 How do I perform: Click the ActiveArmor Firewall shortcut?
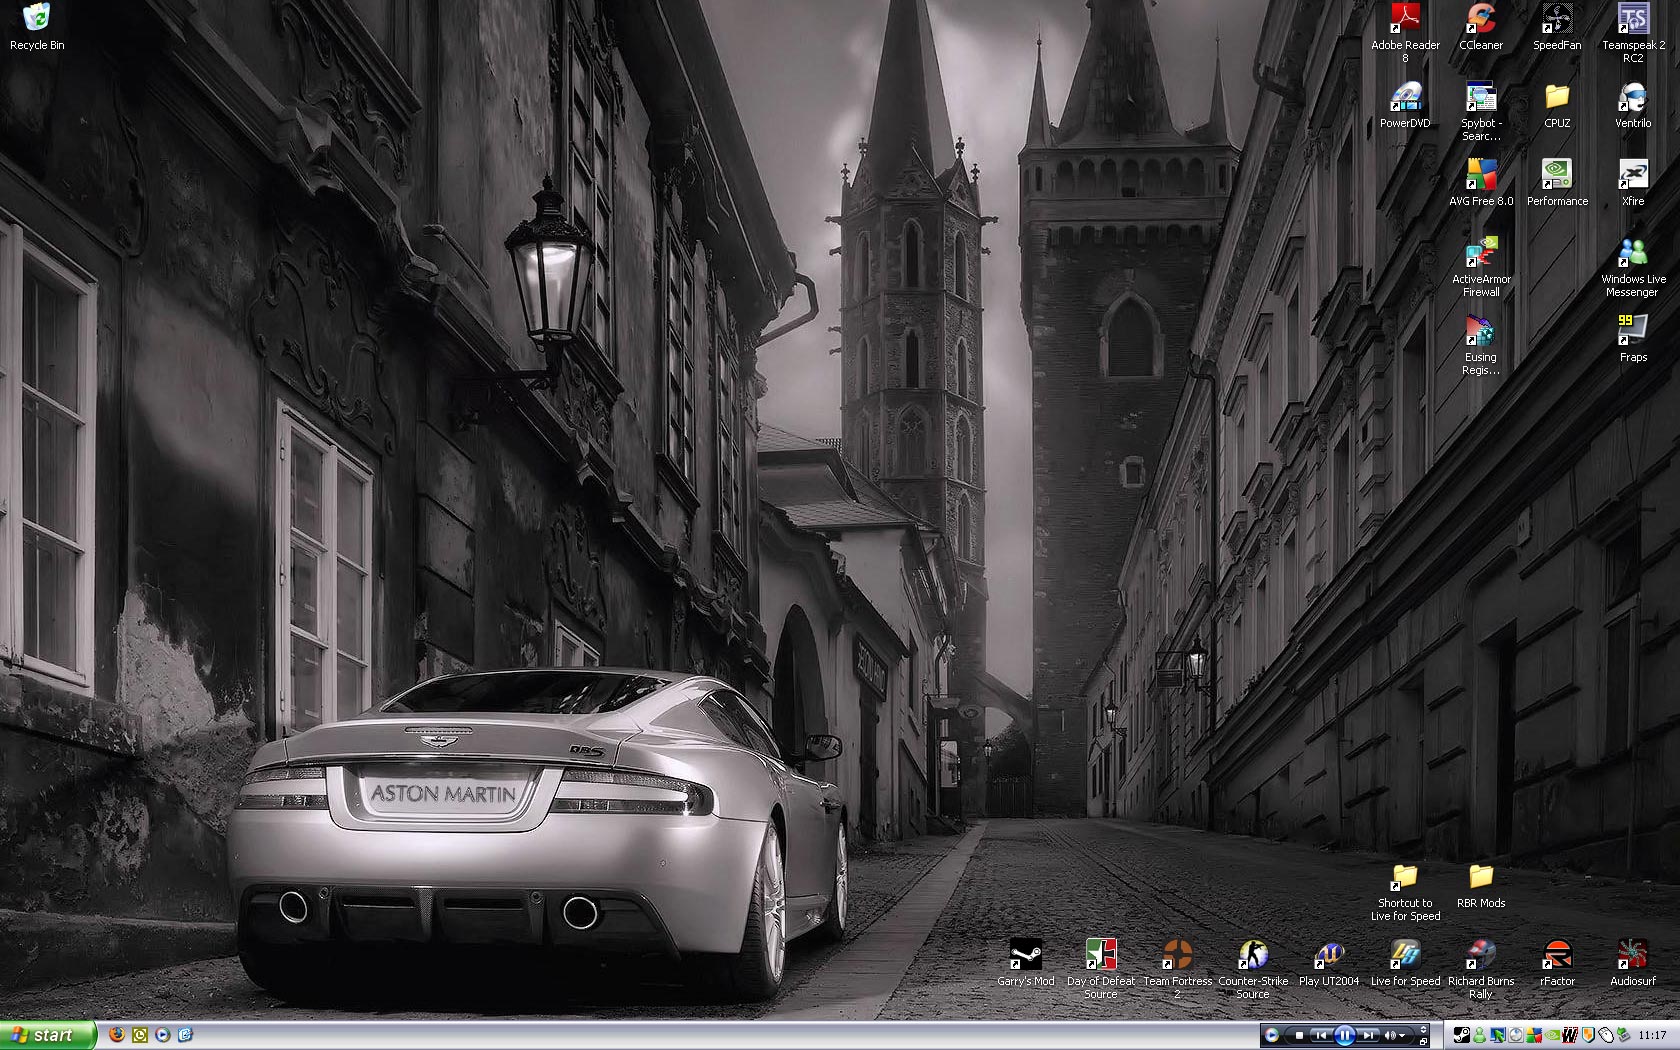tap(1481, 267)
